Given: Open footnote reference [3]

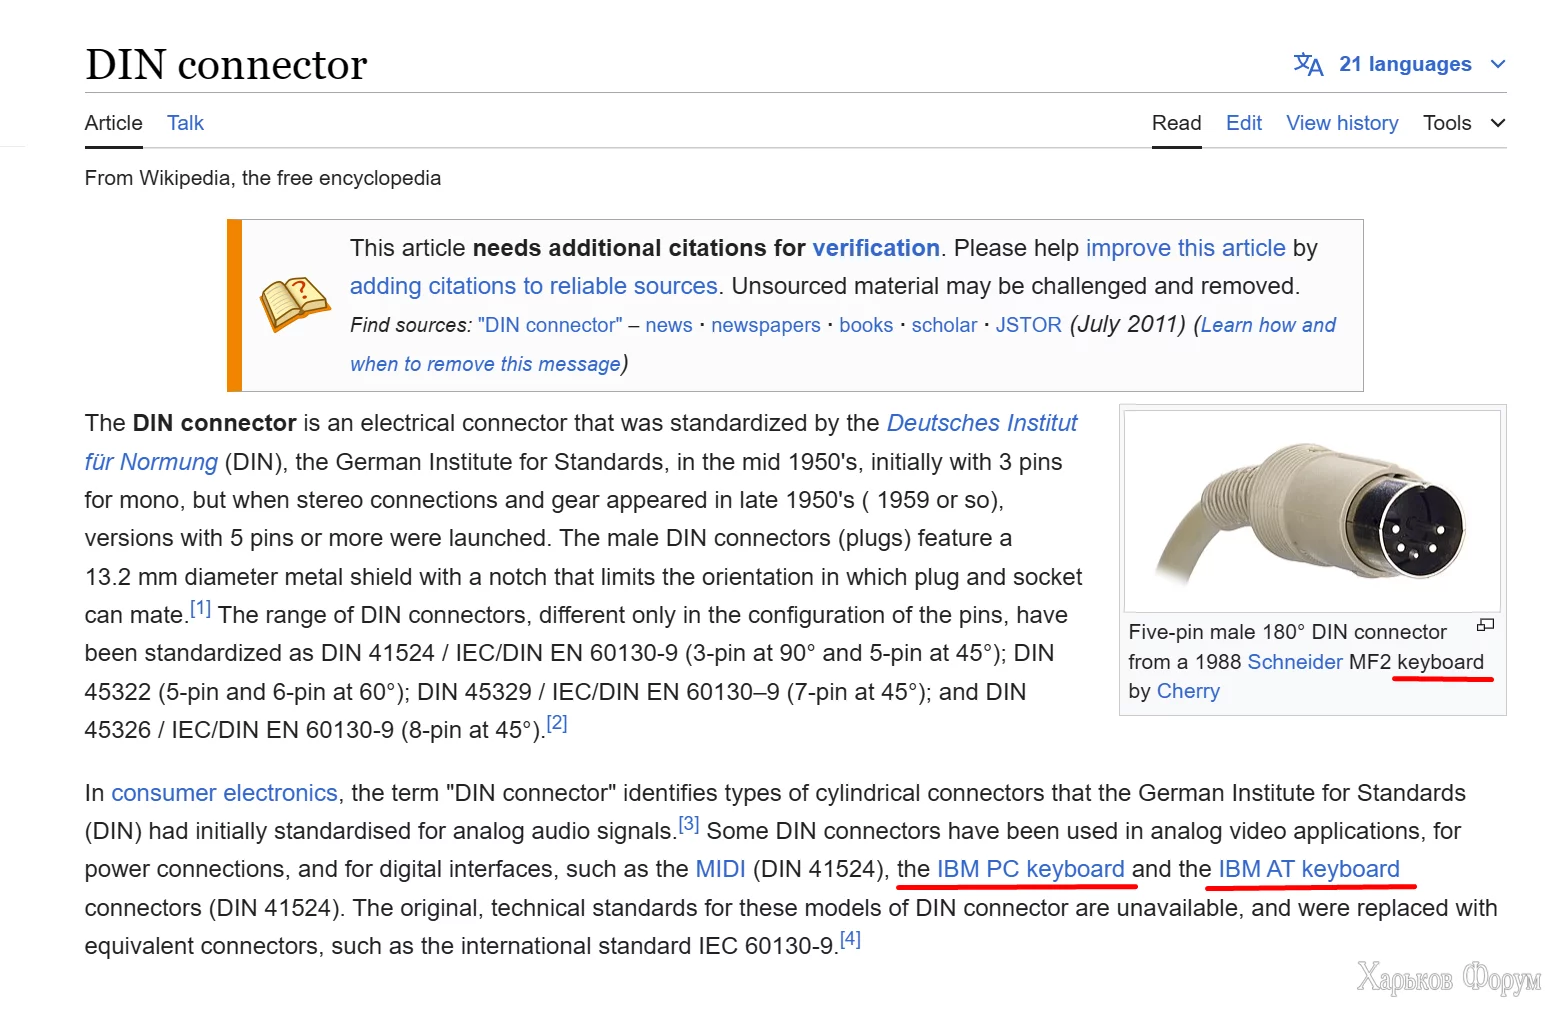Looking at the screenshot, I should [689, 824].
